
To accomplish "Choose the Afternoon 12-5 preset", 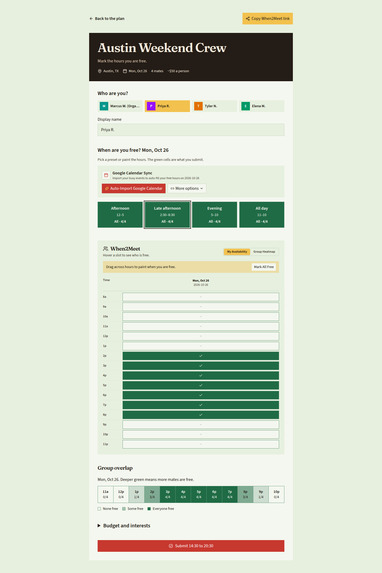I will coord(120,215).
